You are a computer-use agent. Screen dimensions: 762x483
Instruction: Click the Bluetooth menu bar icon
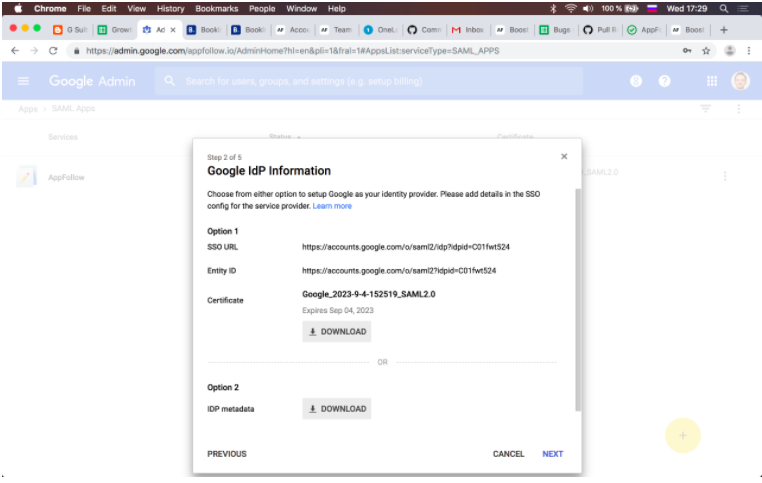[x=553, y=9]
